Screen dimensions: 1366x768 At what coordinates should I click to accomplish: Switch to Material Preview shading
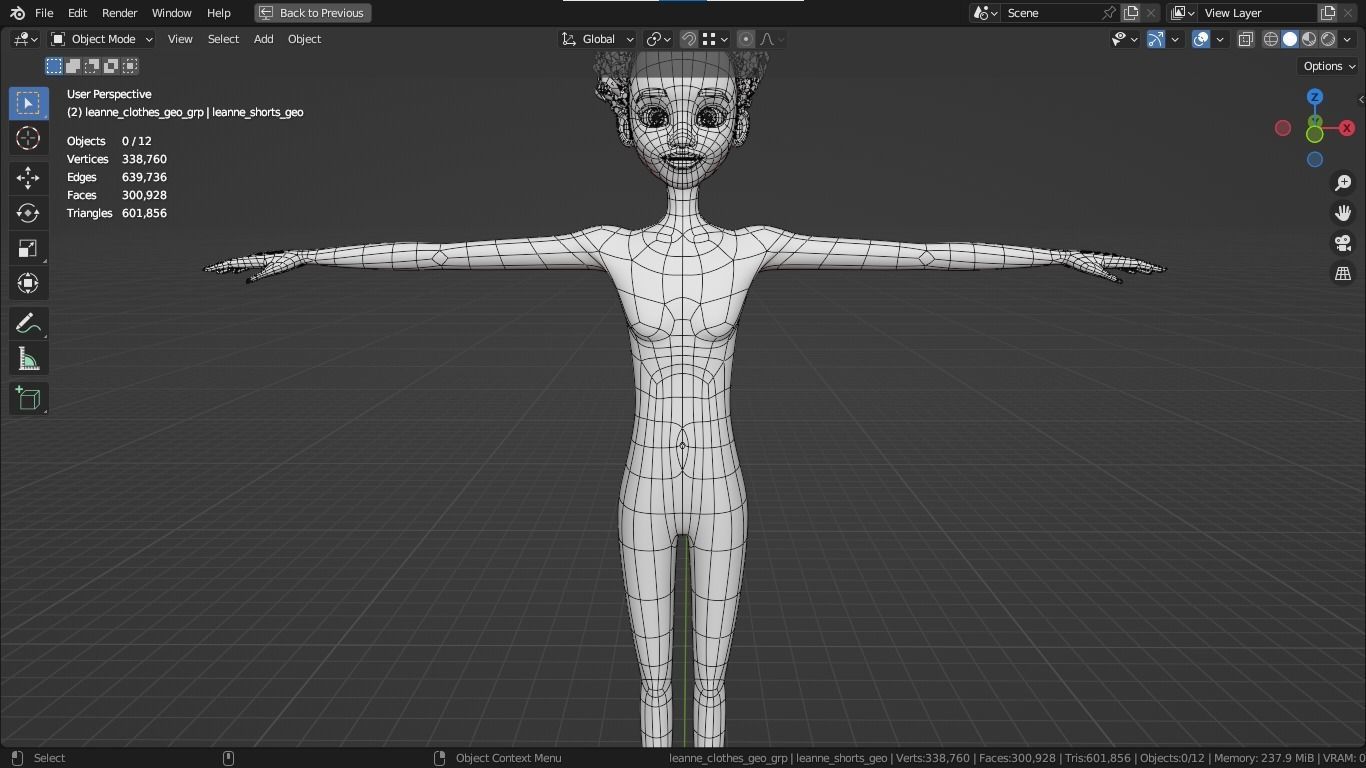(x=1309, y=39)
